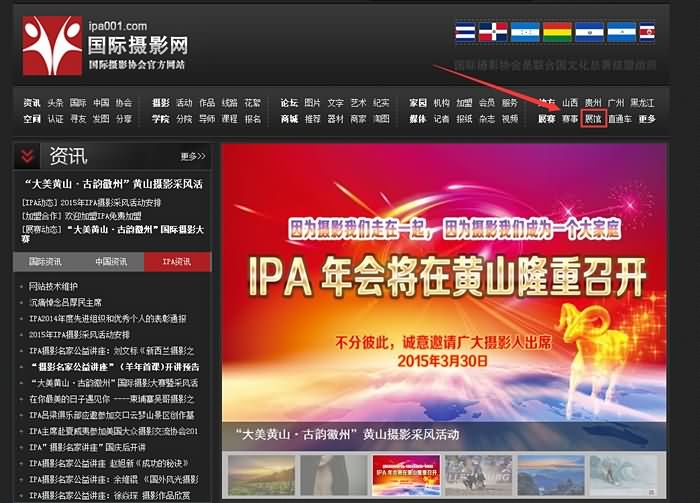Open the 贵州 regional link
Viewport: 700px width, 503px height.
click(x=593, y=103)
